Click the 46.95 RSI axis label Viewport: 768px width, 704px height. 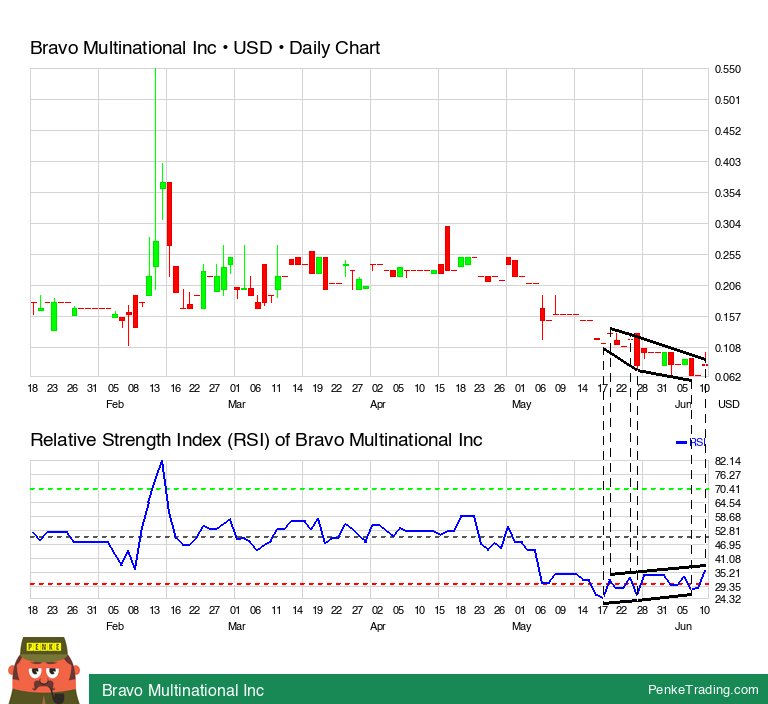pyautogui.click(x=728, y=545)
